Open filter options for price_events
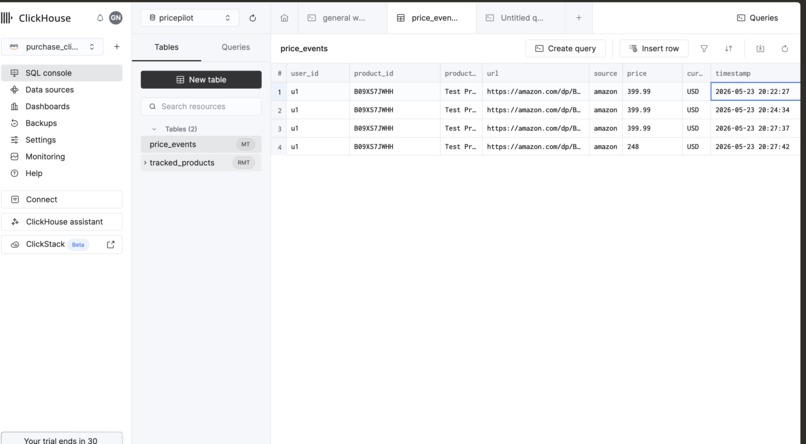The width and height of the screenshot is (806, 444). tap(704, 48)
